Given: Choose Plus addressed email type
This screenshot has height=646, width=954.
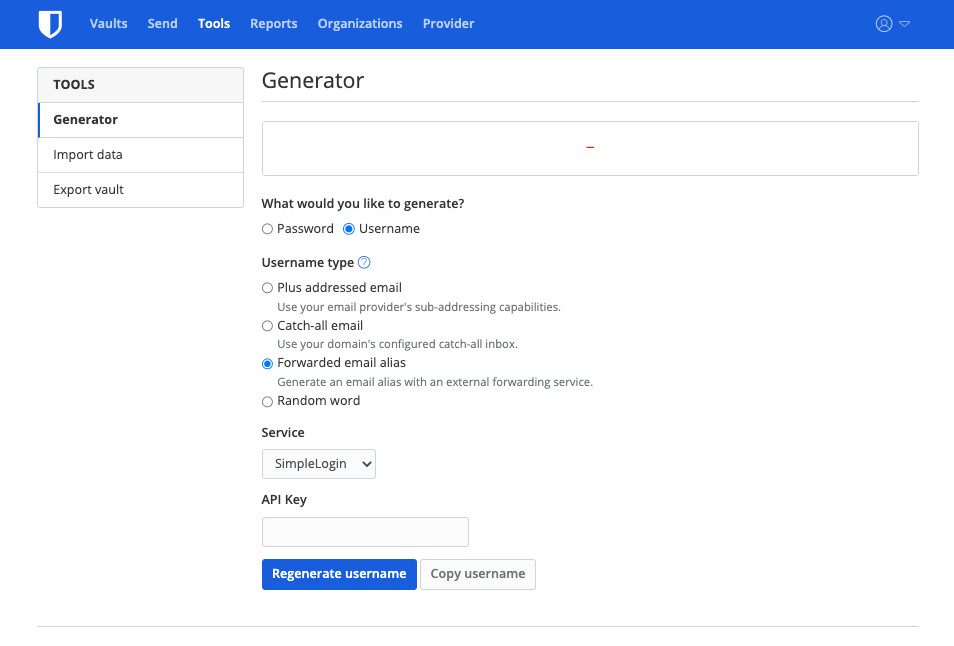Looking at the screenshot, I should [267, 288].
